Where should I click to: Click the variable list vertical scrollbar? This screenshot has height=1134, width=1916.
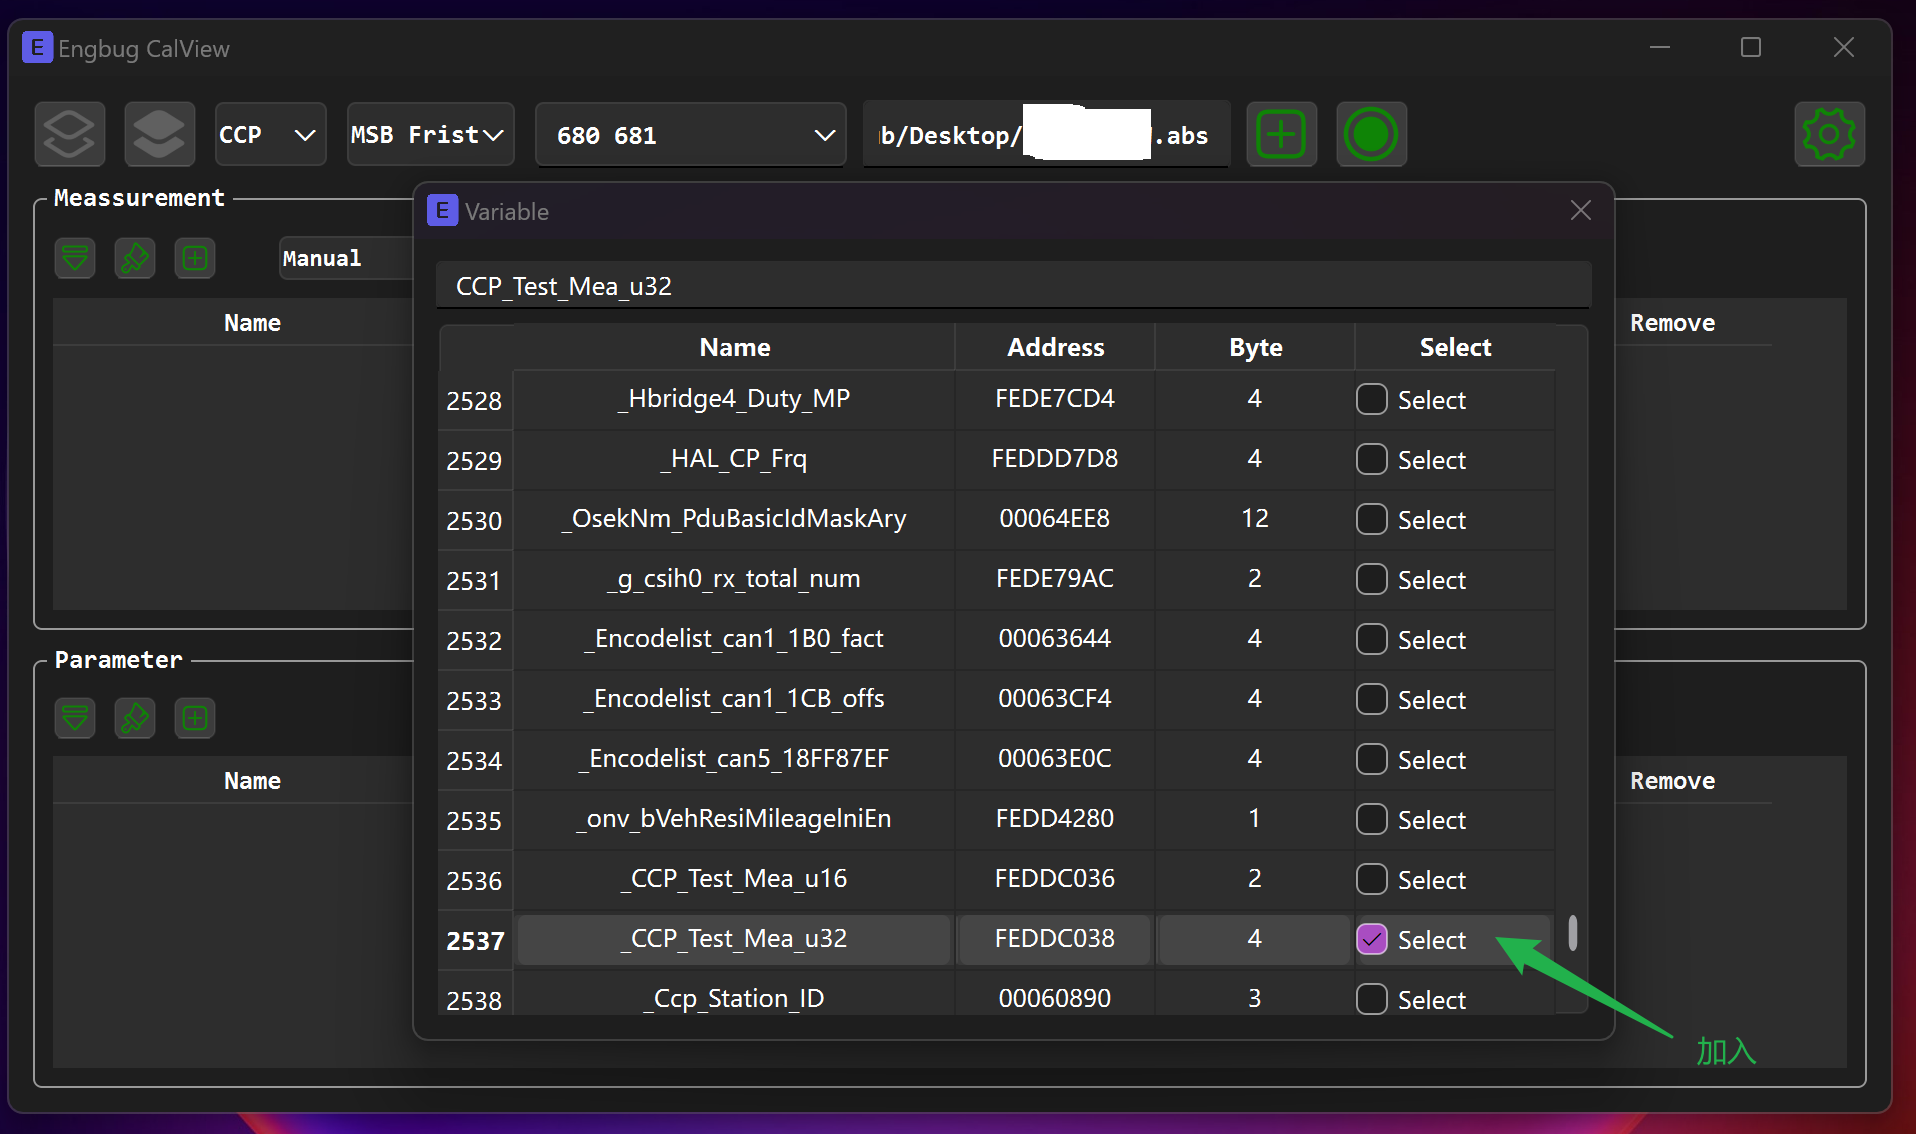pyautogui.click(x=1573, y=932)
